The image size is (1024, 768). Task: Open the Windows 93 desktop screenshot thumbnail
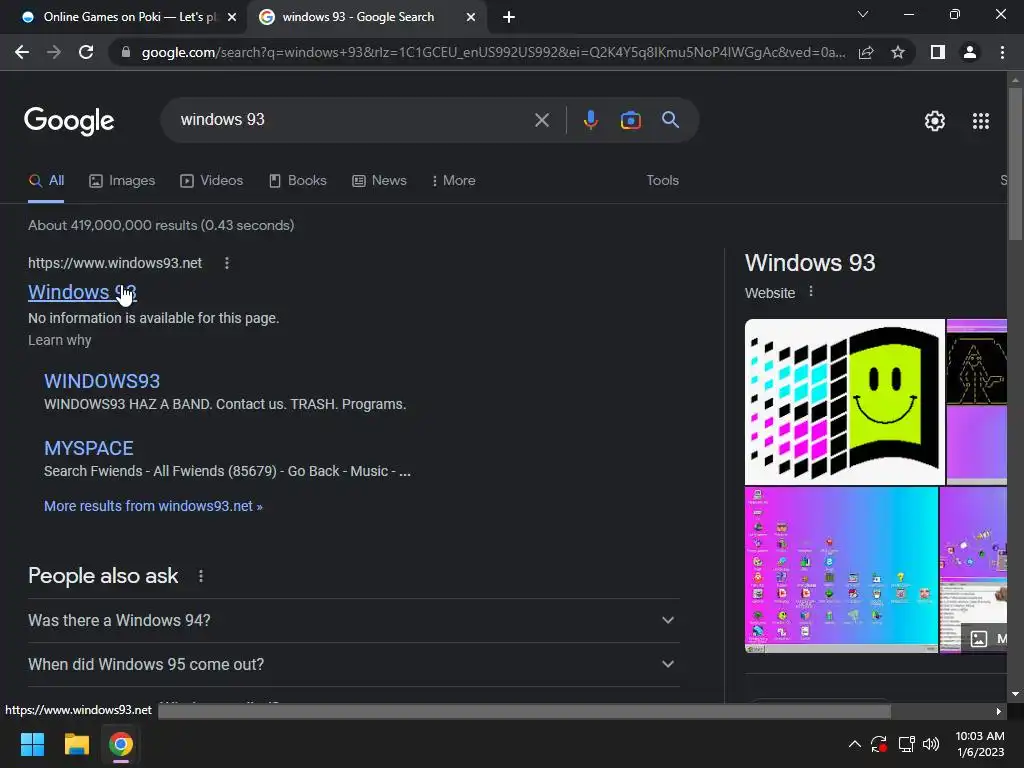pos(841,569)
